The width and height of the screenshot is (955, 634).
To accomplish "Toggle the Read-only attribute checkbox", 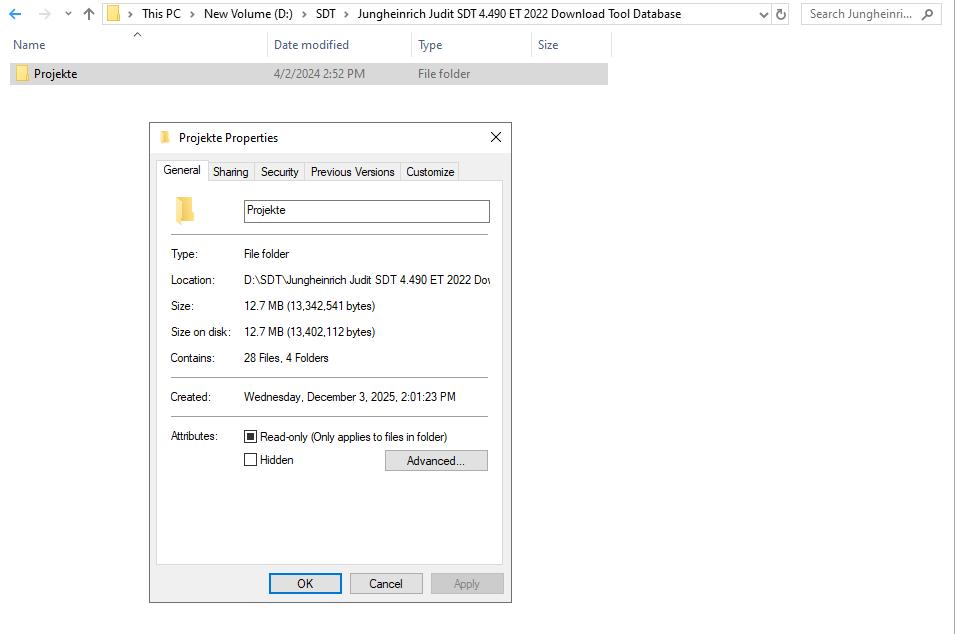I will [250, 437].
